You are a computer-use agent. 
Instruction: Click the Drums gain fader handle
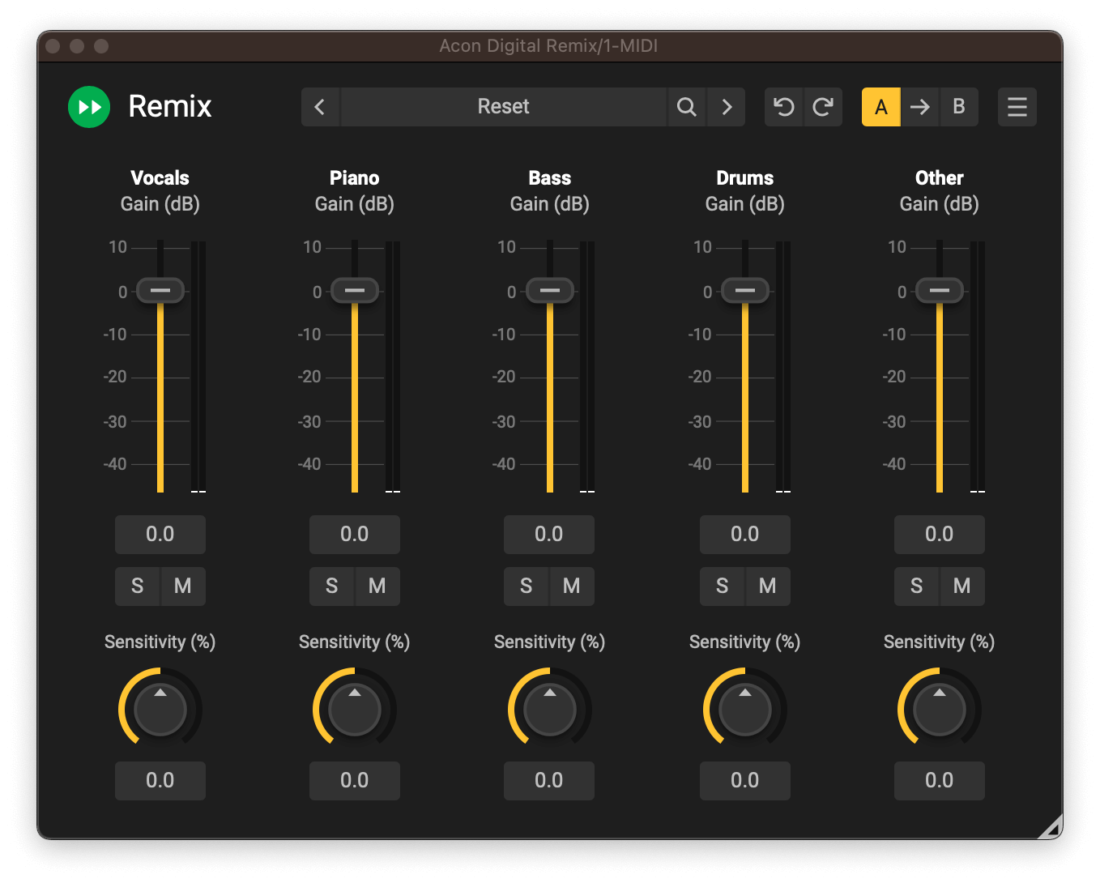745,290
